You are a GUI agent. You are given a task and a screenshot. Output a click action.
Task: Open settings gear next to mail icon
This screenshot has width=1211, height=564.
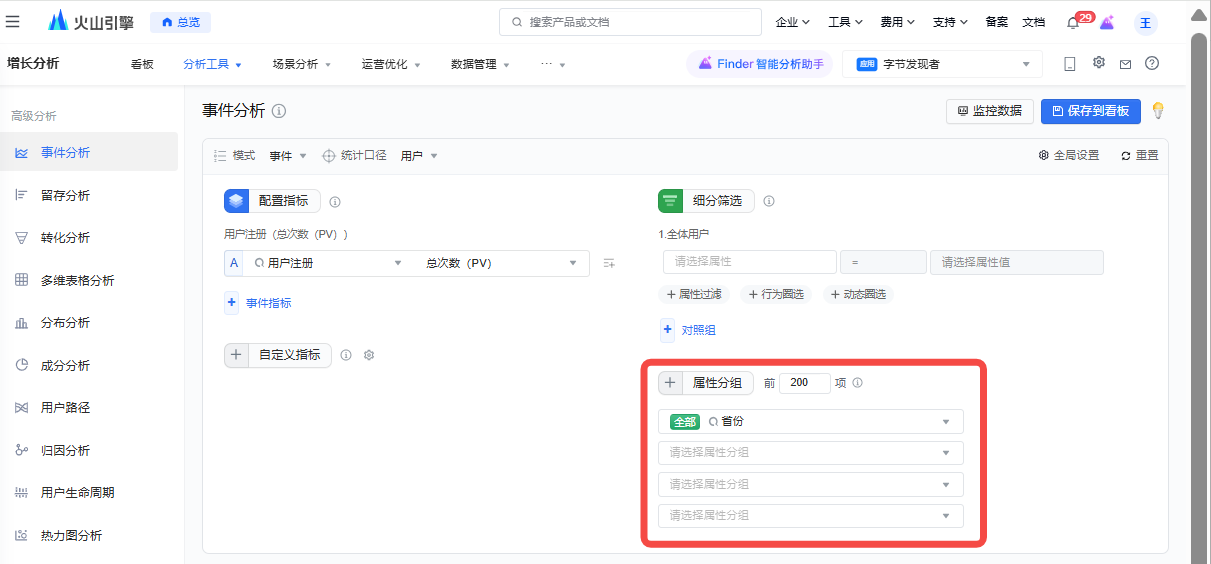1098,63
